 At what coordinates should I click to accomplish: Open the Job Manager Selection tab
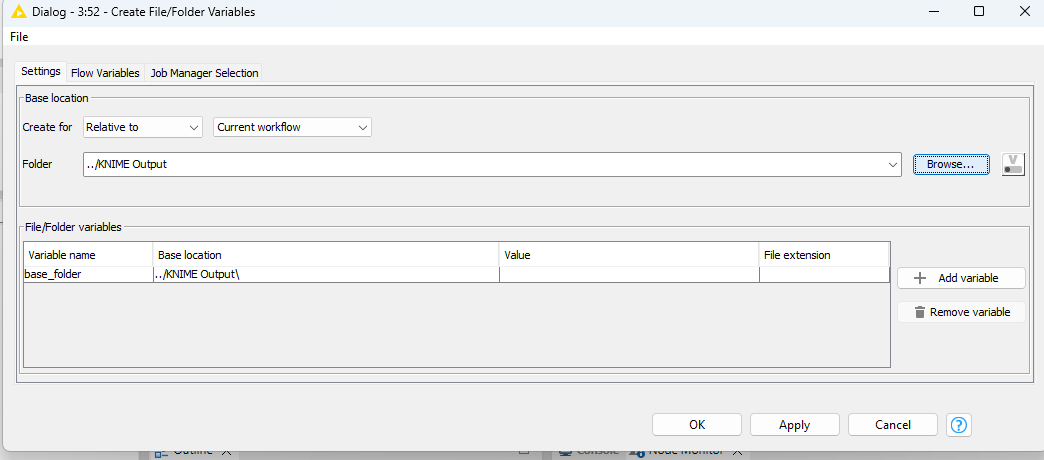[205, 73]
